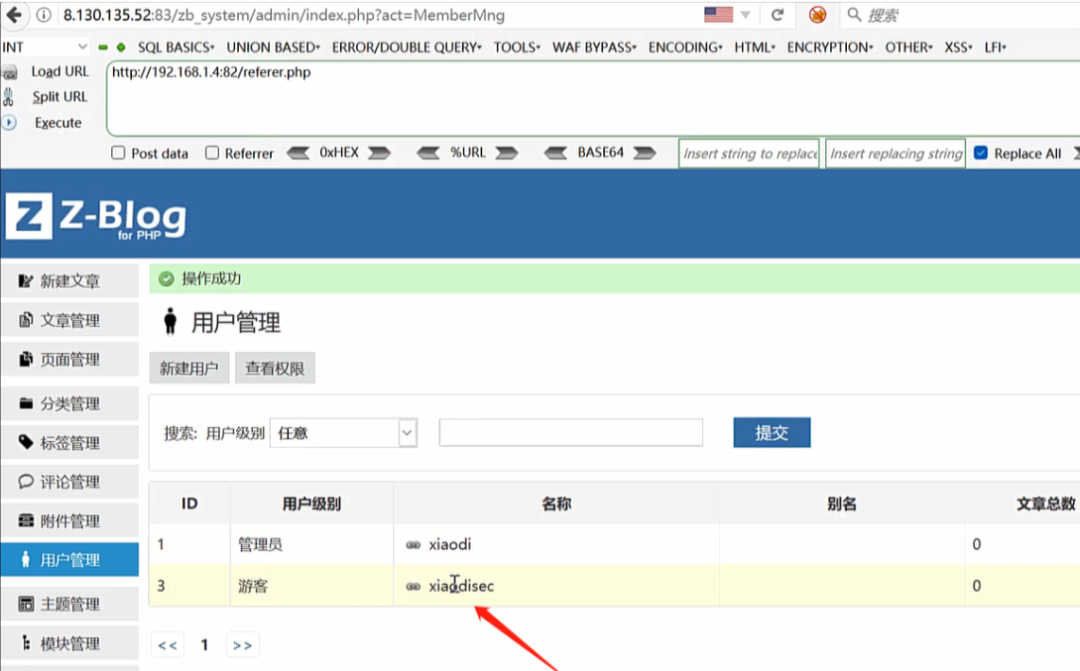The image size is (1080, 671).
Task: Open the HTML menu
Action: click(754, 48)
